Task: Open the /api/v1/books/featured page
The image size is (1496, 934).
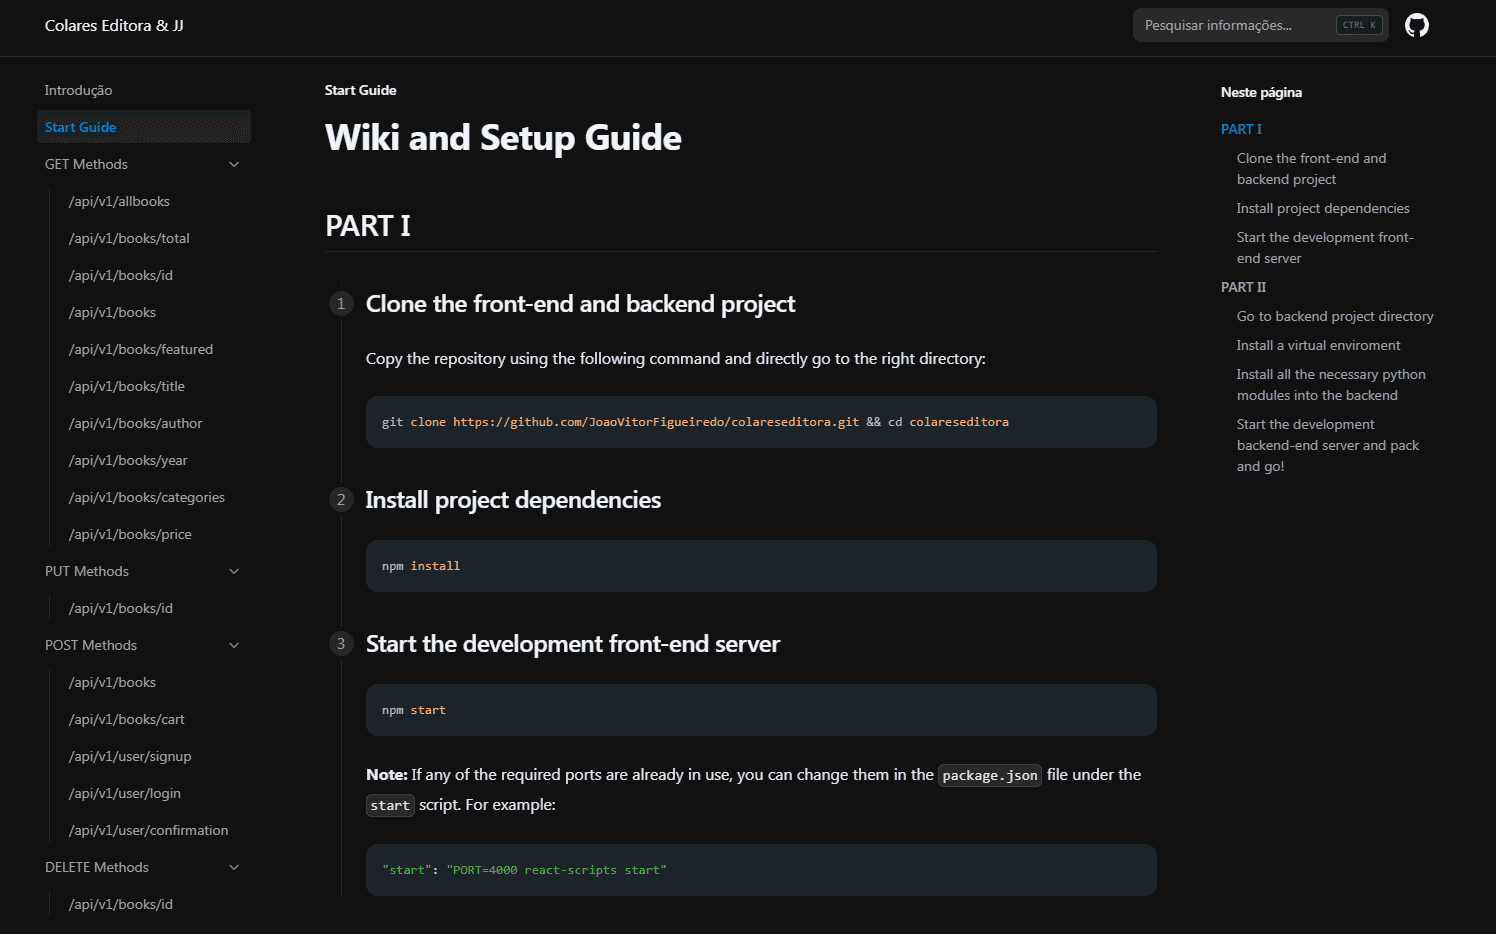Action: point(140,349)
